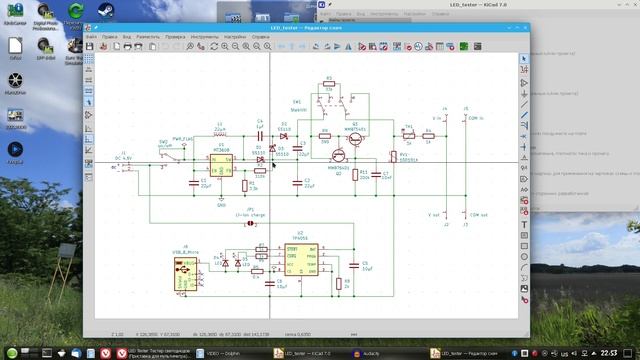This screenshot has width=640, height=360.
Task: Open page settings icon in toolbar
Action: [x=117, y=47]
